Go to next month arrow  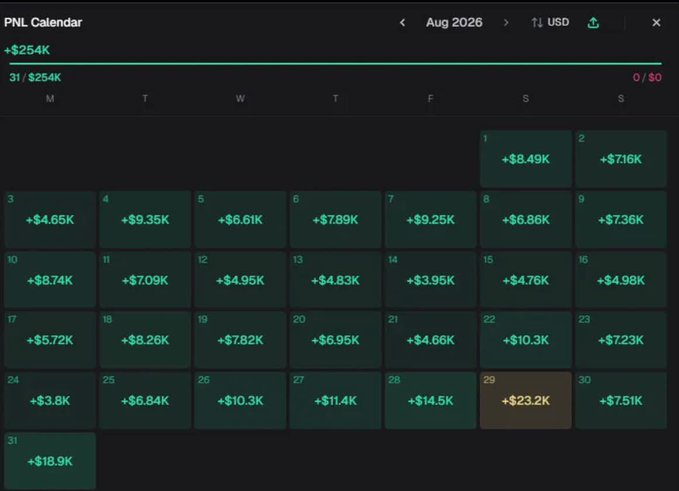(x=506, y=23)
